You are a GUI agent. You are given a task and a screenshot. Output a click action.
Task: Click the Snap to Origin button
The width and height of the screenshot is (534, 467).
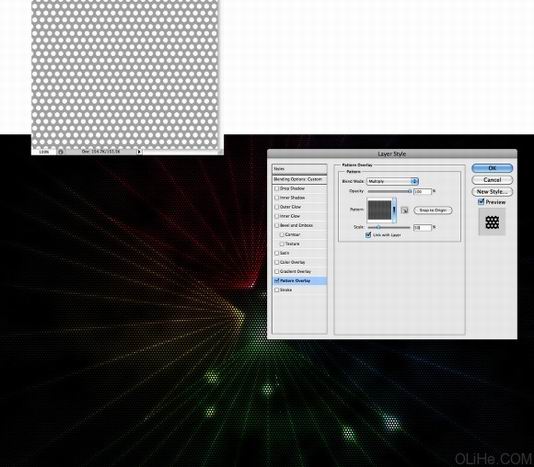coord(433,211)
